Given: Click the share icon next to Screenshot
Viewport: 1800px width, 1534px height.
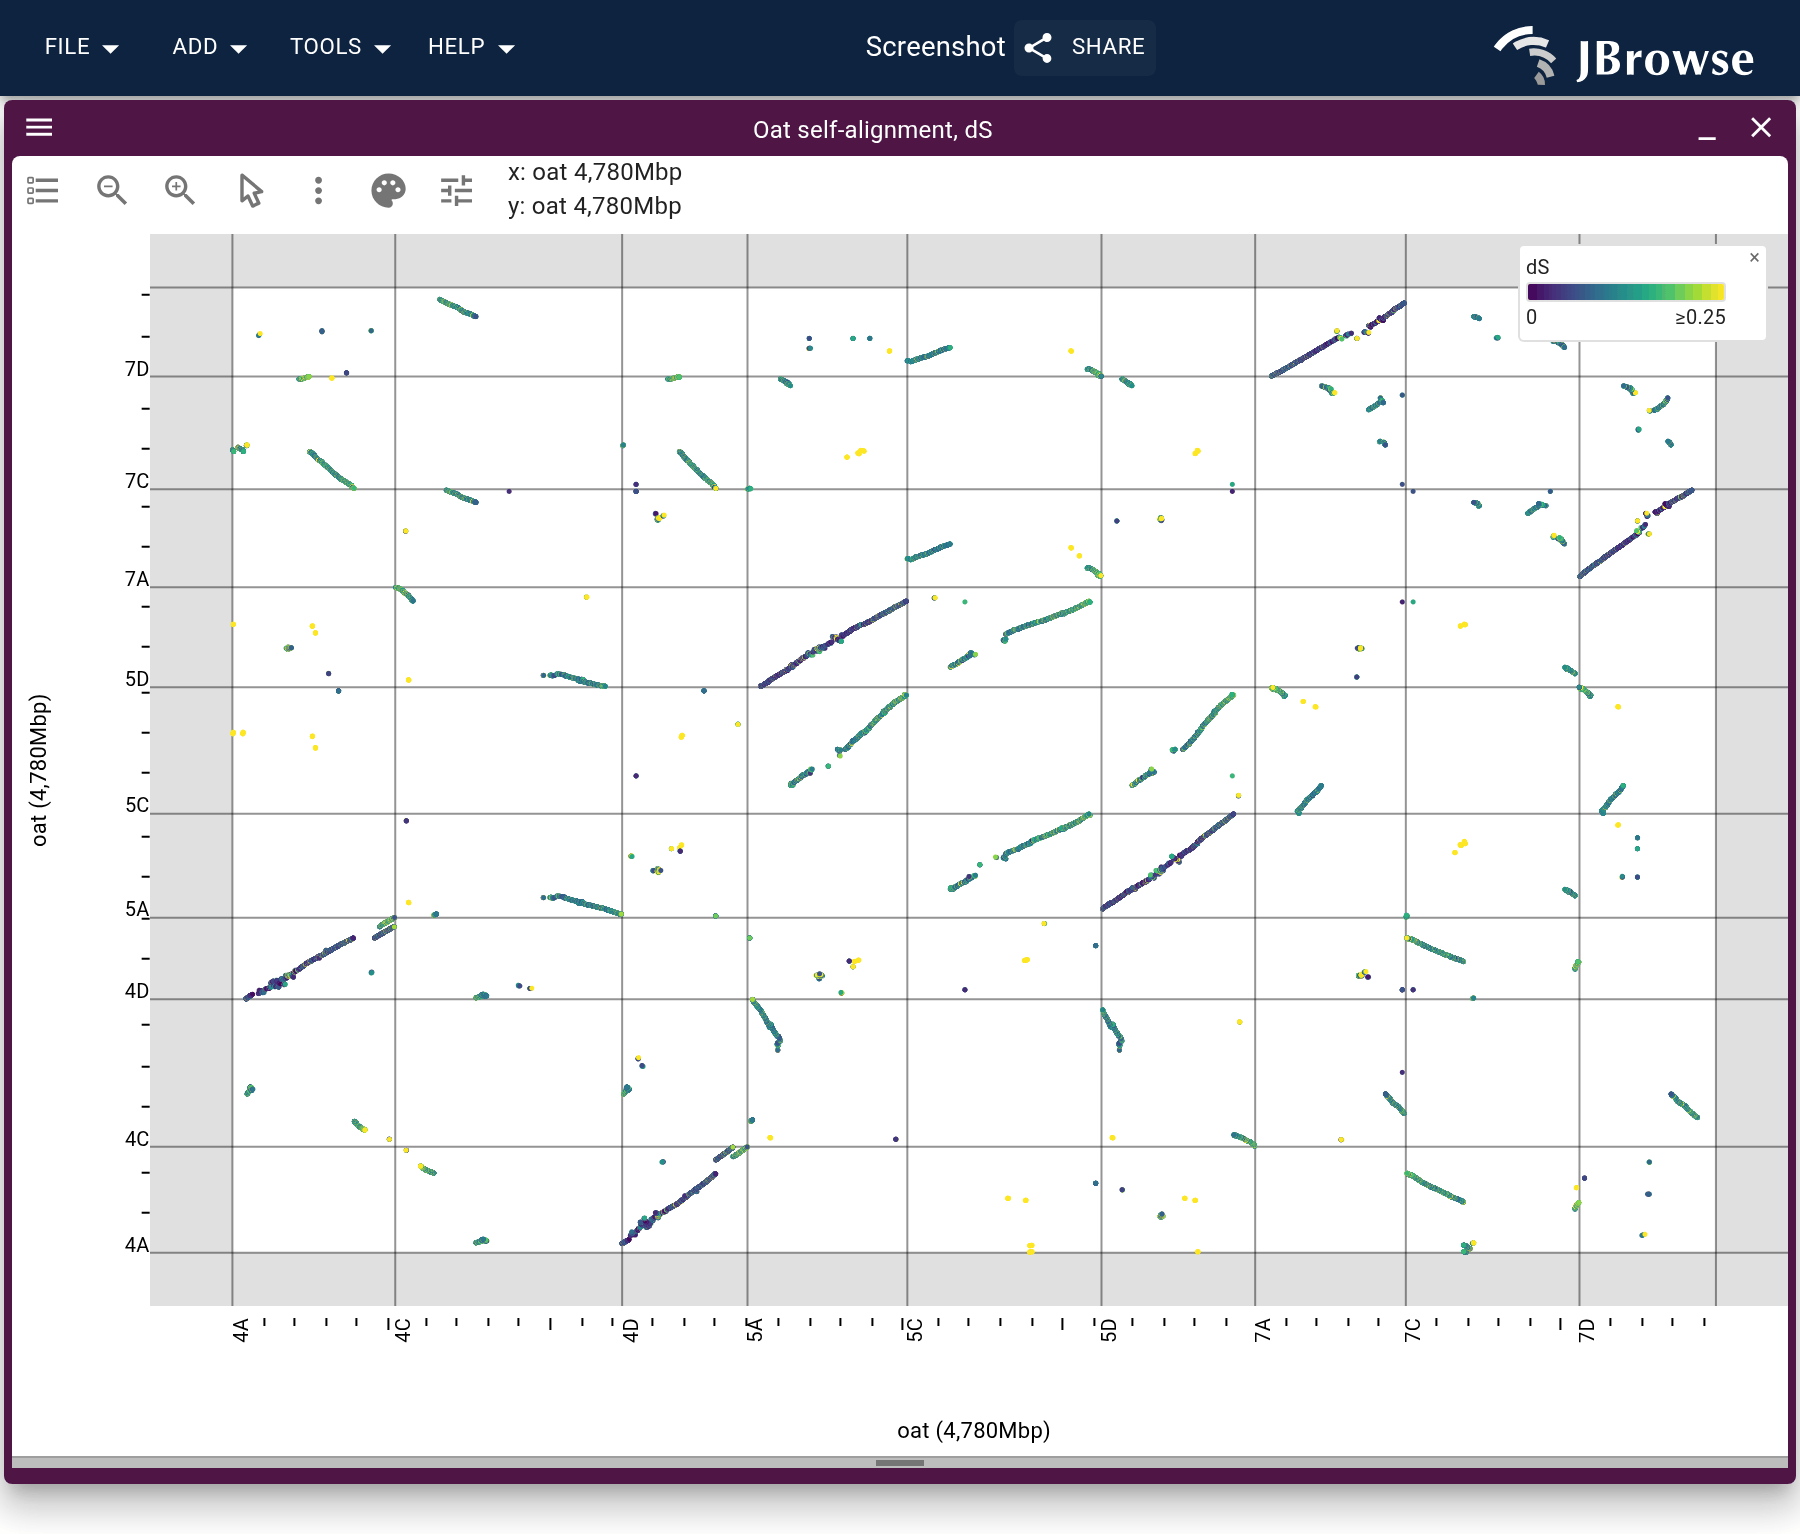Looking at the screenshot, I should point(1039,47).
